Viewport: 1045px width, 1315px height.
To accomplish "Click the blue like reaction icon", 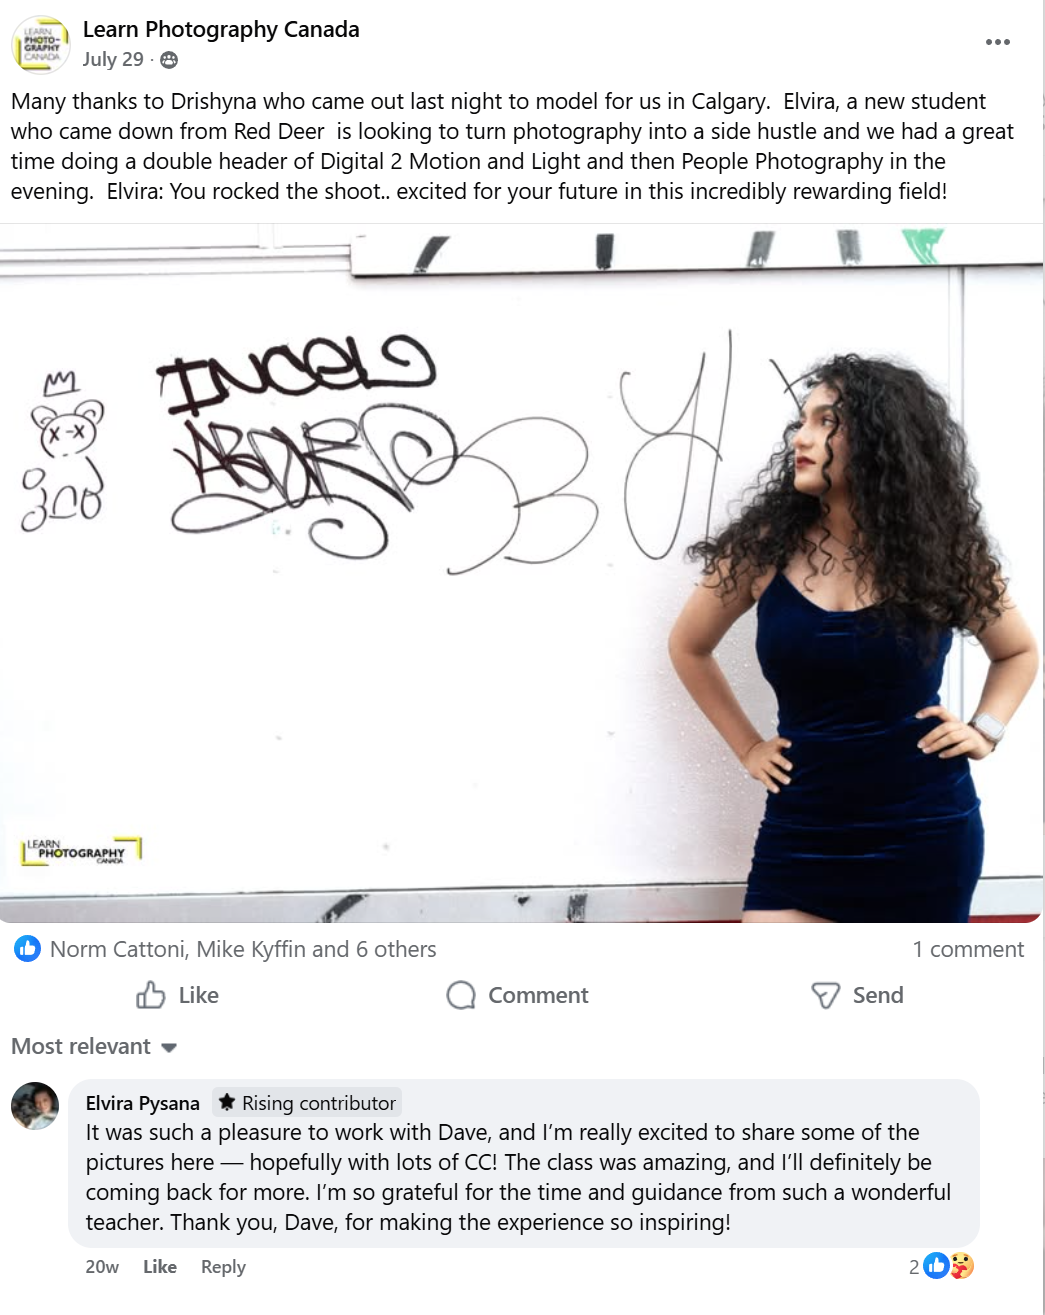I will (x=27, y=949).
